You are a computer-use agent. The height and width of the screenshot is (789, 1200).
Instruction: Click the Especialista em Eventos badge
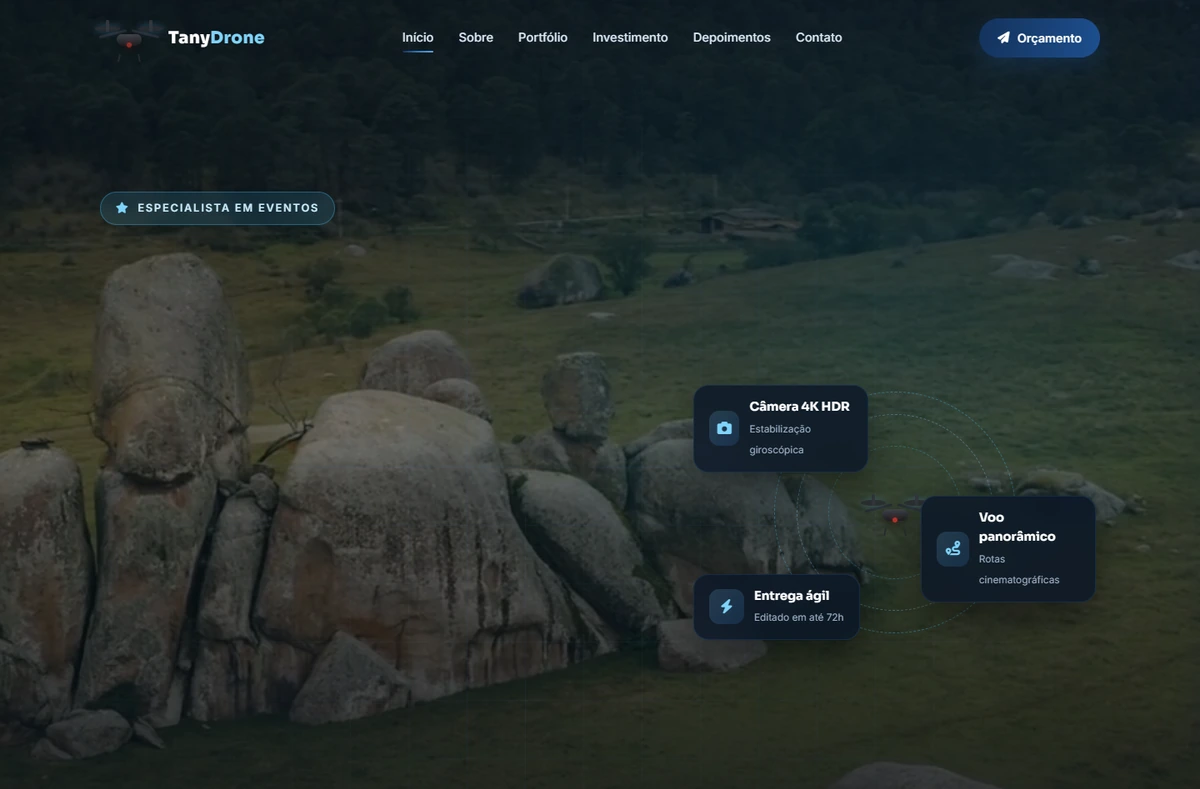click(x=217, y=208)
